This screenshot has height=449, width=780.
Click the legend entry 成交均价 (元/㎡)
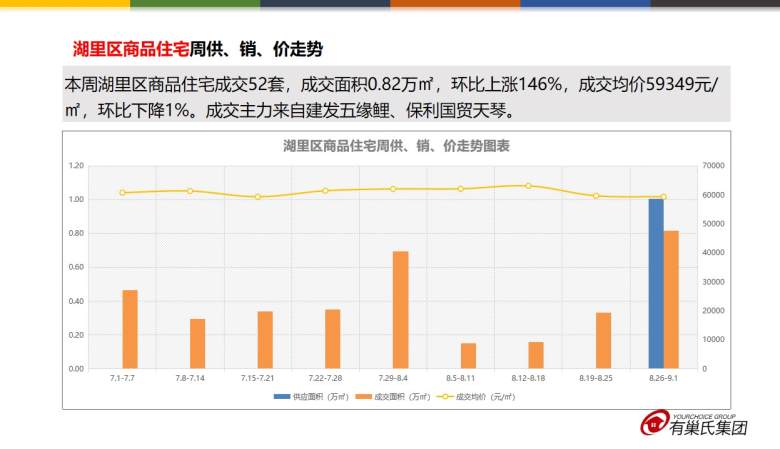476,397
